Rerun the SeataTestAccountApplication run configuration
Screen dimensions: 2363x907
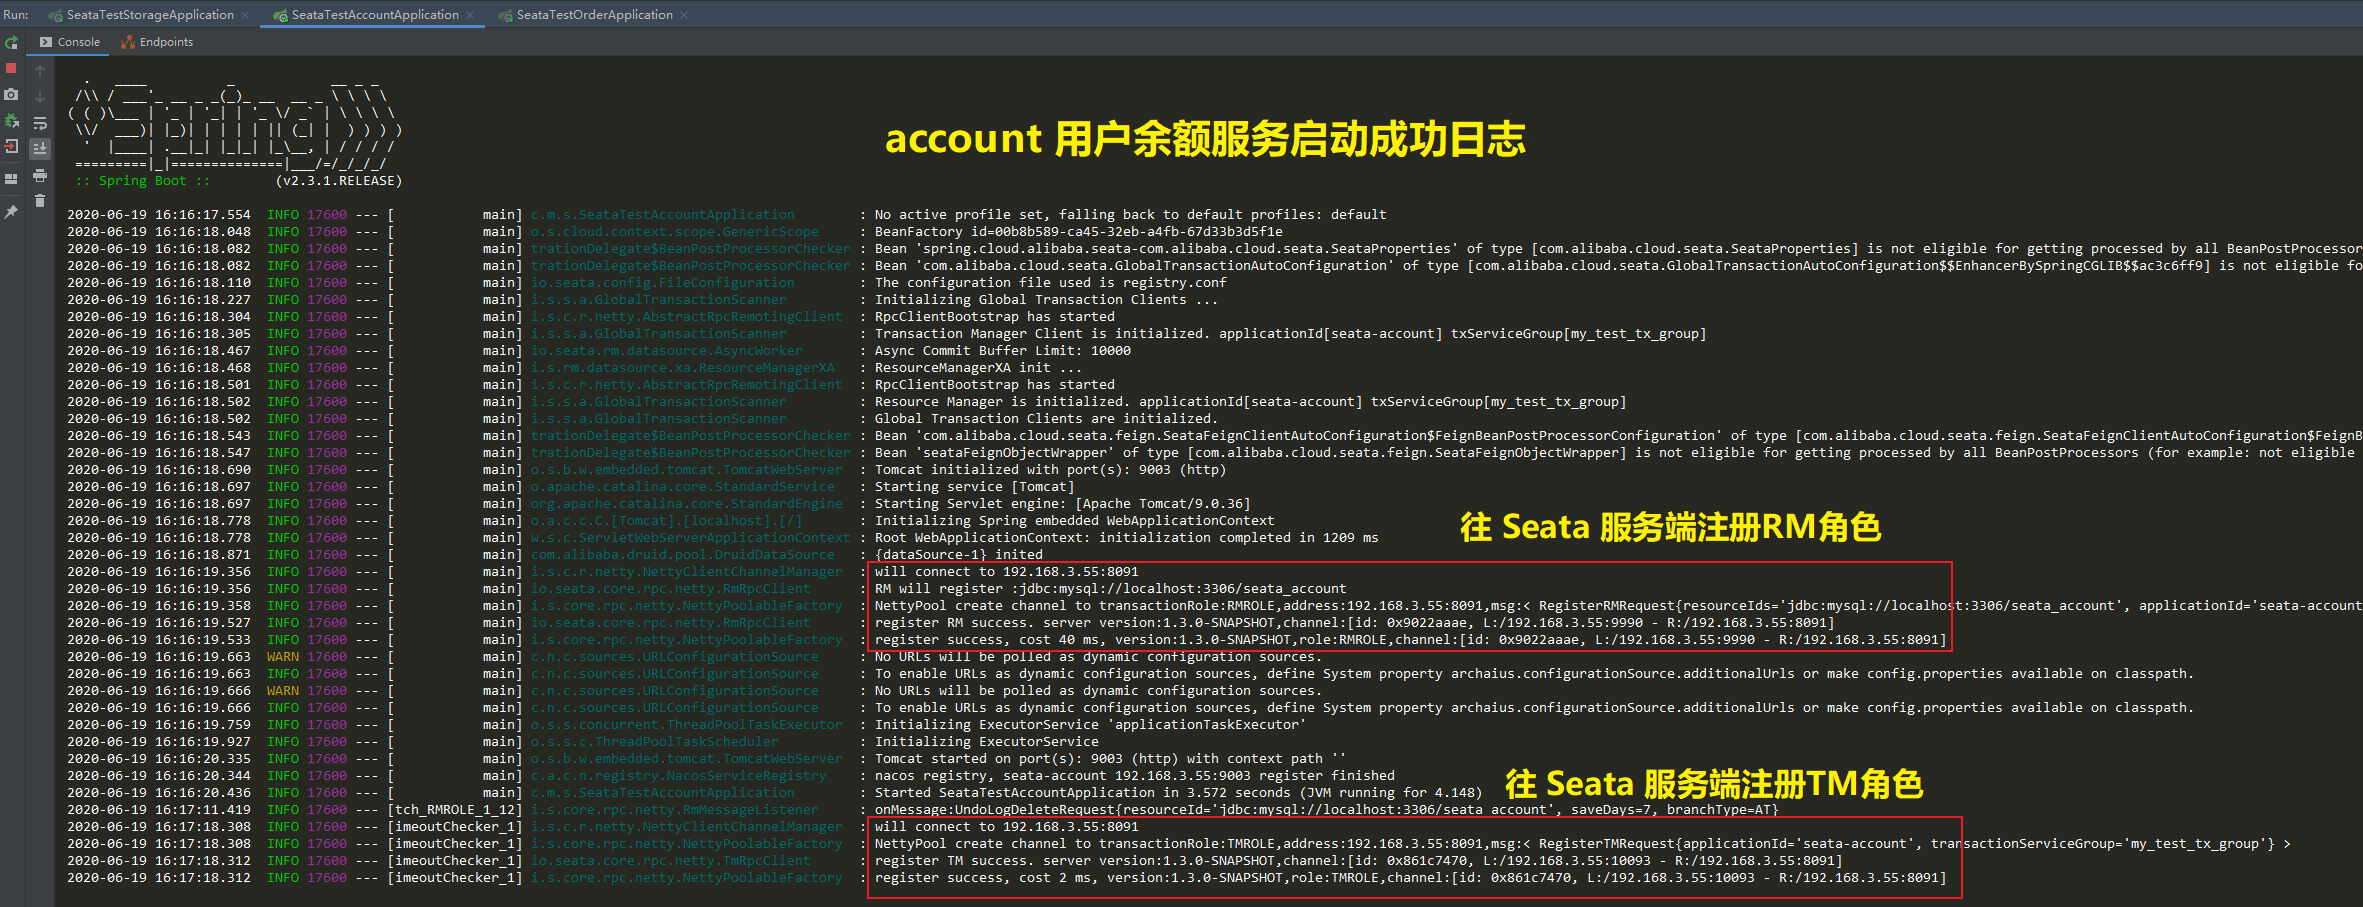pyautogui.click(x=11, y=43)
